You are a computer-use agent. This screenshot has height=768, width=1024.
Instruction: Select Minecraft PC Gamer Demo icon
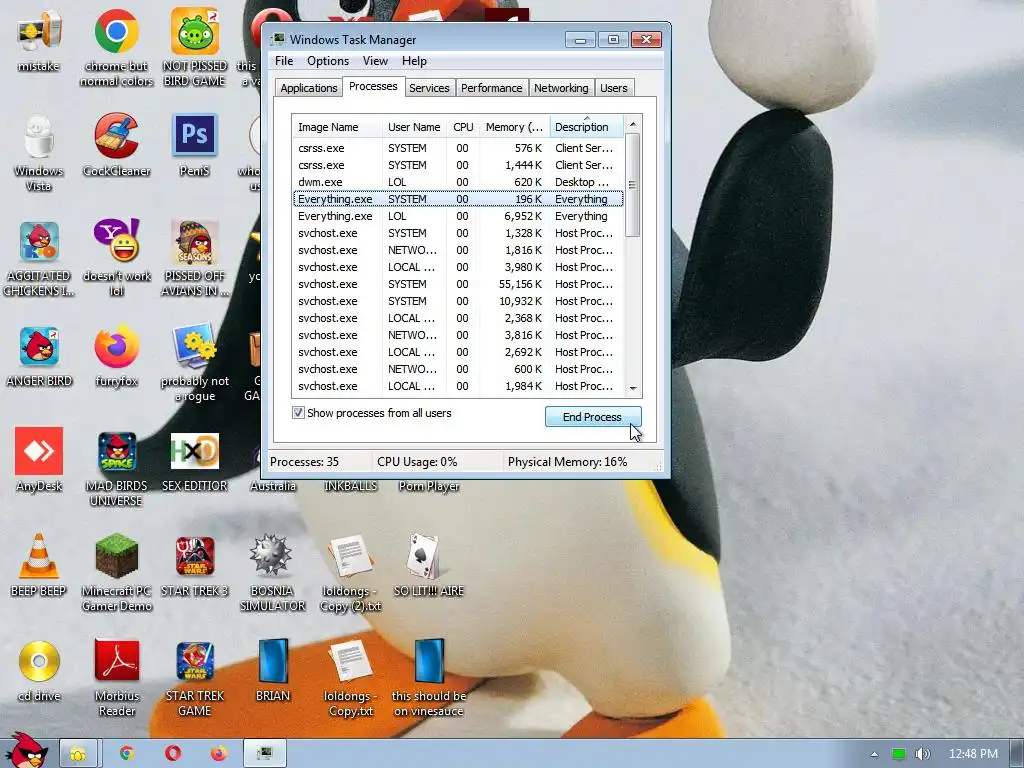pos(116,572)
